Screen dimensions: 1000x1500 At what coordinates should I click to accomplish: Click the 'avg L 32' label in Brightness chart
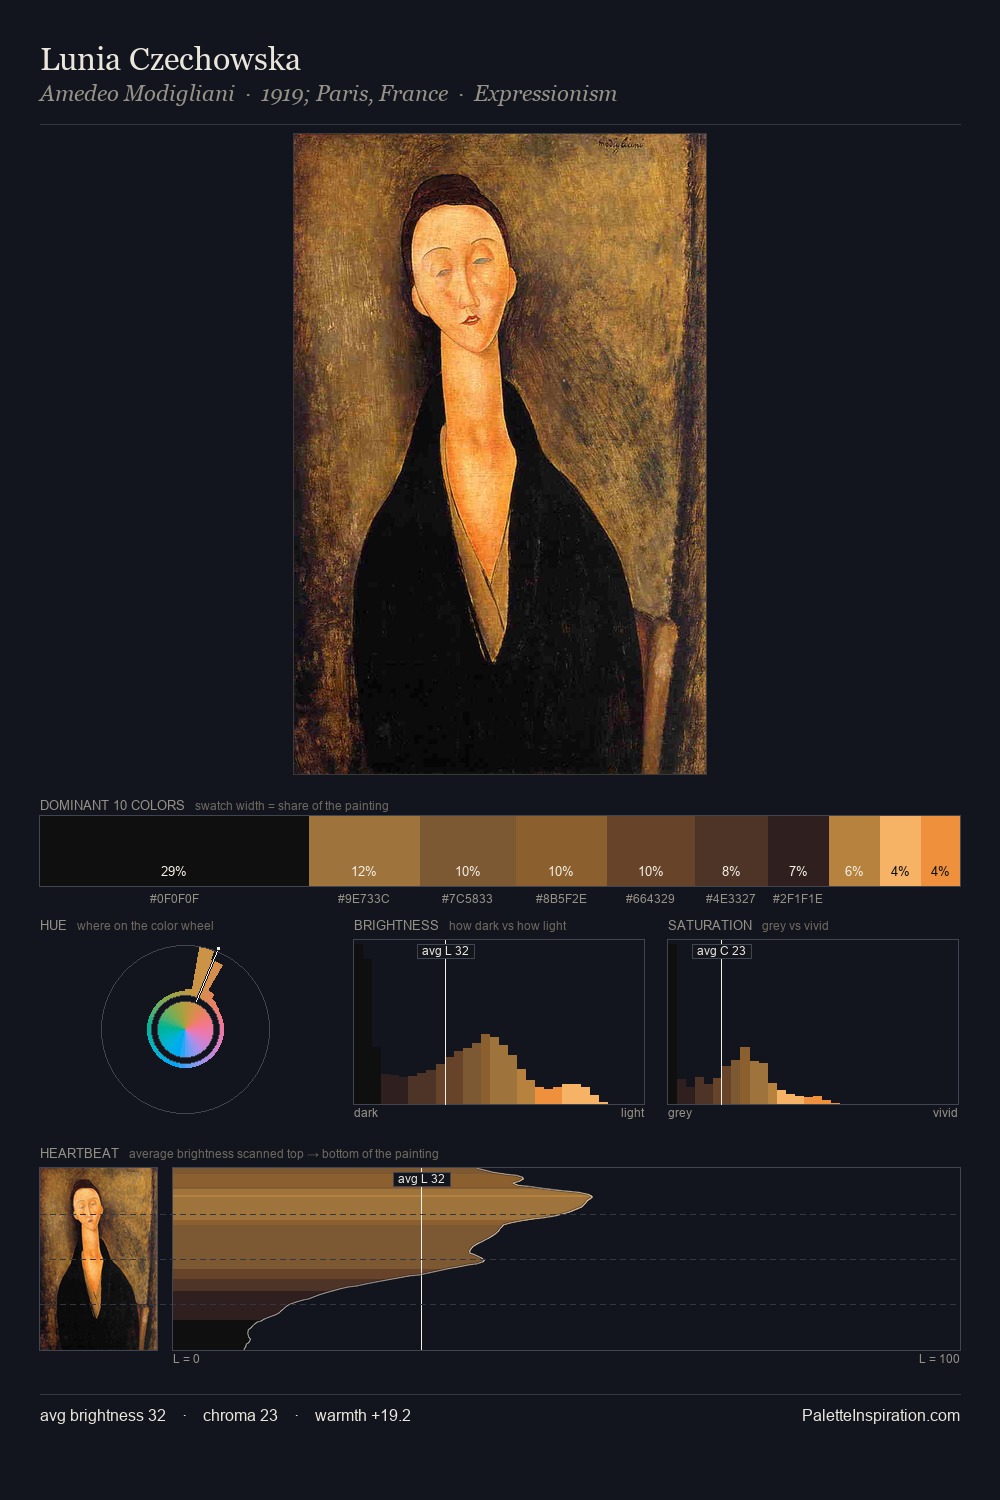[x=445, y=951]
